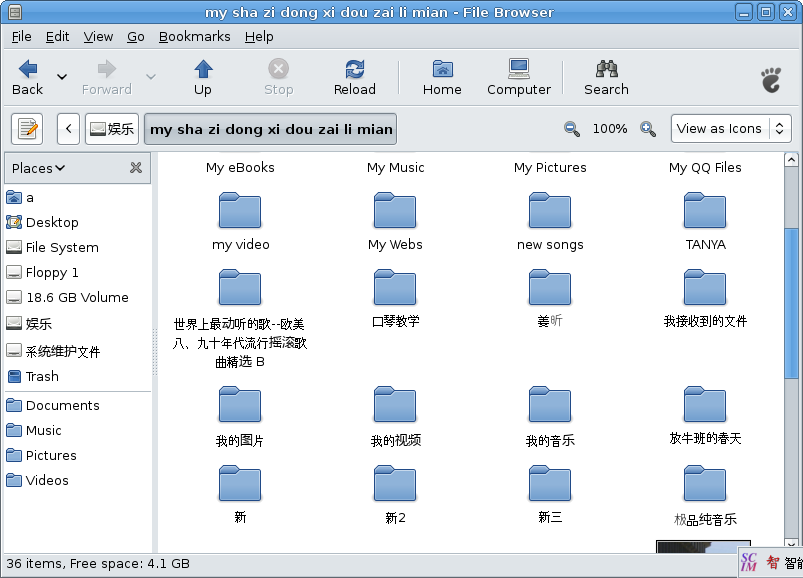Image resolution: width=803 pixels, height=578 pixels.
Task: Open Computer from the toolbar
Action: point(519,77)
